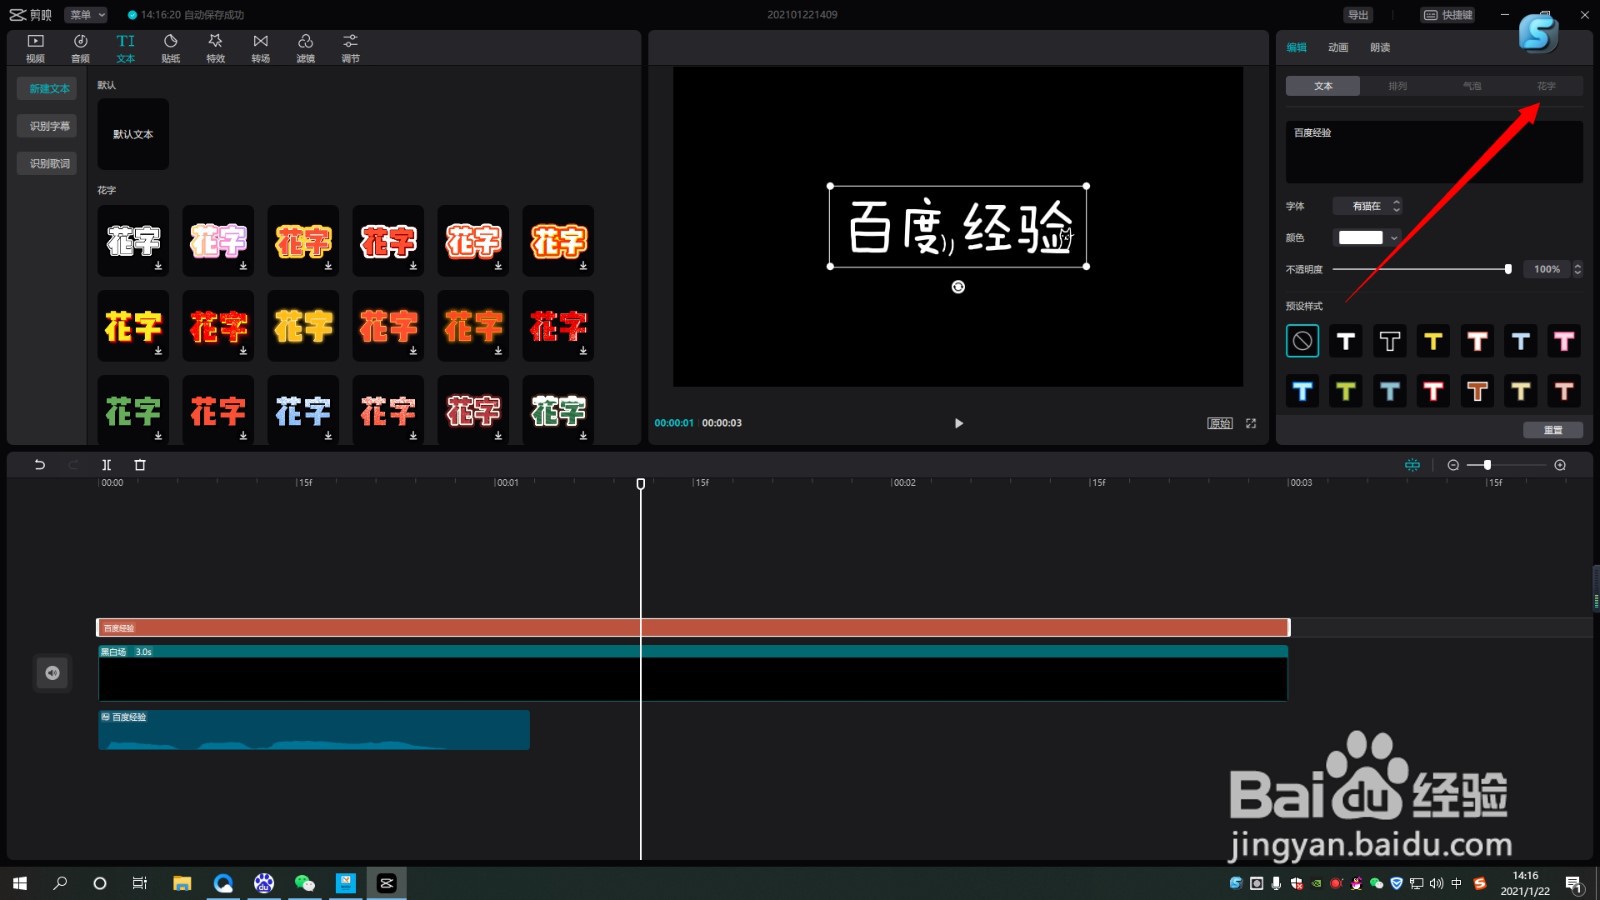Select the 文本 sub-tab
The height and width of the screenshot is (900, 1600).
coord(1323,86)
